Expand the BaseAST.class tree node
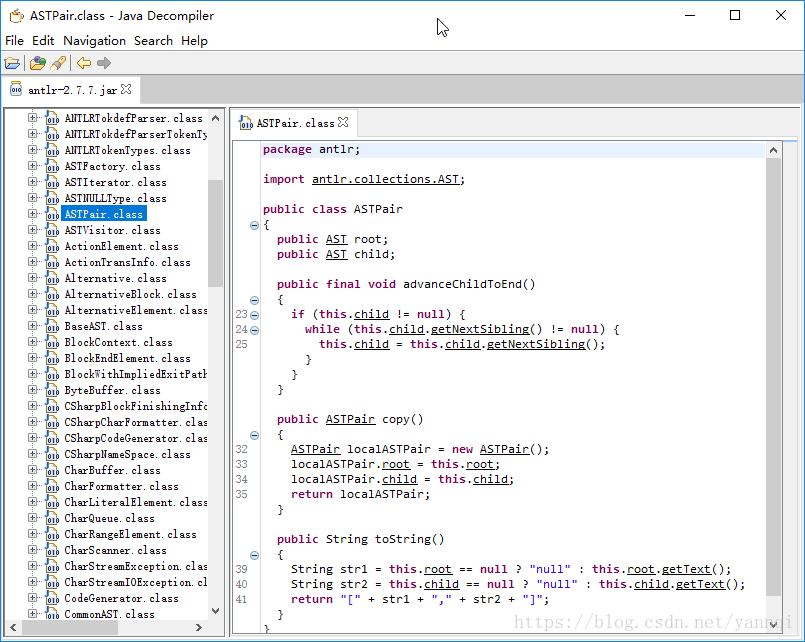The image size is (805, 642). pos(32,326)
